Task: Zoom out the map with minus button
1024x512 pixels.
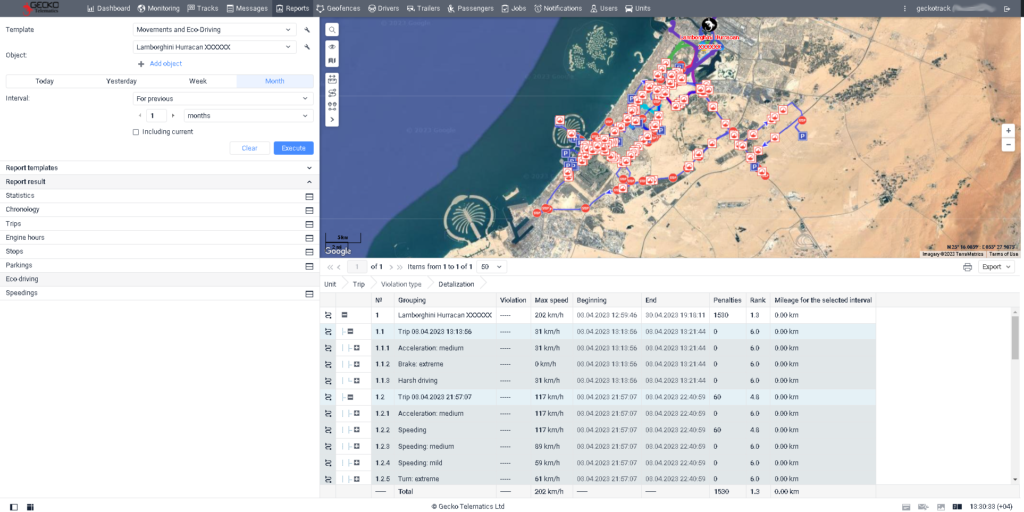Action: pos(1008,144)
